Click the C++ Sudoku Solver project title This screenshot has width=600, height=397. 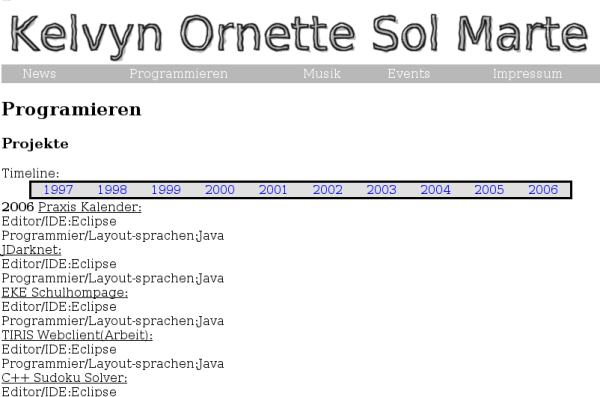[64, 378]
